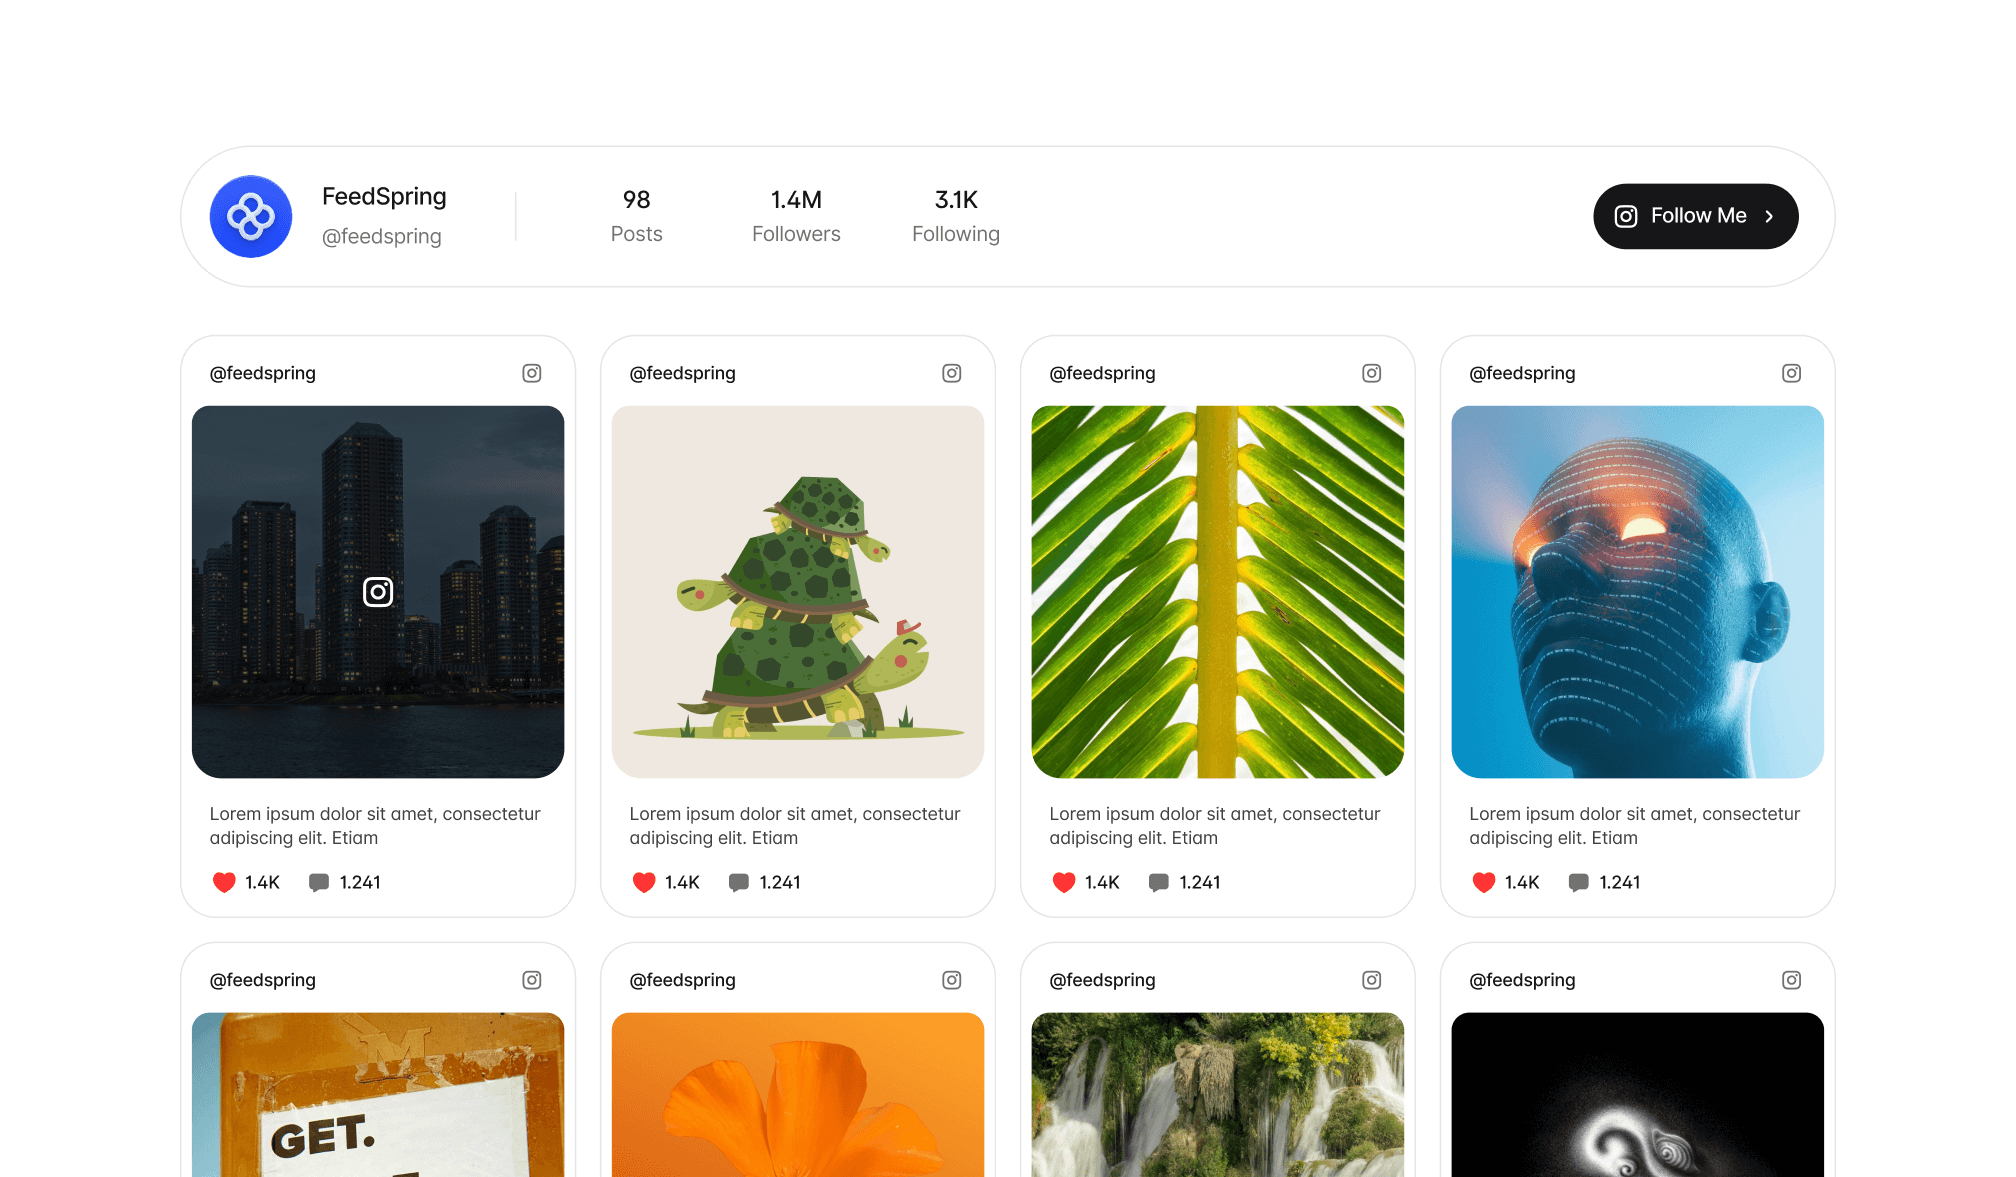The width and height of the screenshot is (2016, 1177).
Task: Open the blue glowing face image
Action: [1638, 592]
